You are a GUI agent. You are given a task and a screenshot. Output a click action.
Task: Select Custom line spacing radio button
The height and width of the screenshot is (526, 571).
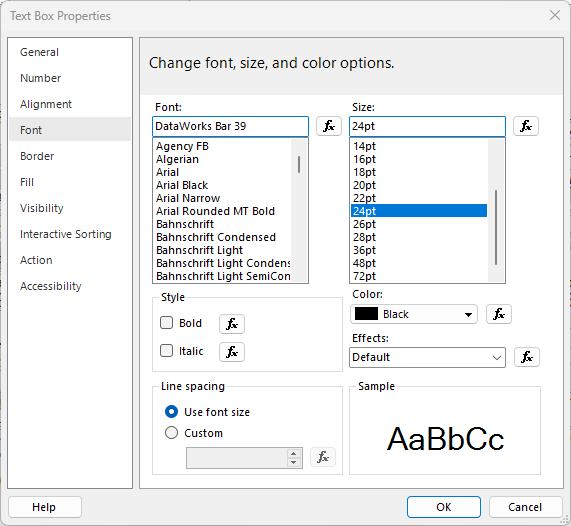point(171,433)
